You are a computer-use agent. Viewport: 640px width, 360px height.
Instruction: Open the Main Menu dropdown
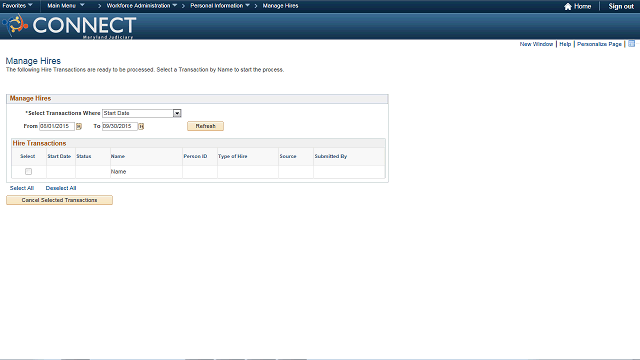66,6
